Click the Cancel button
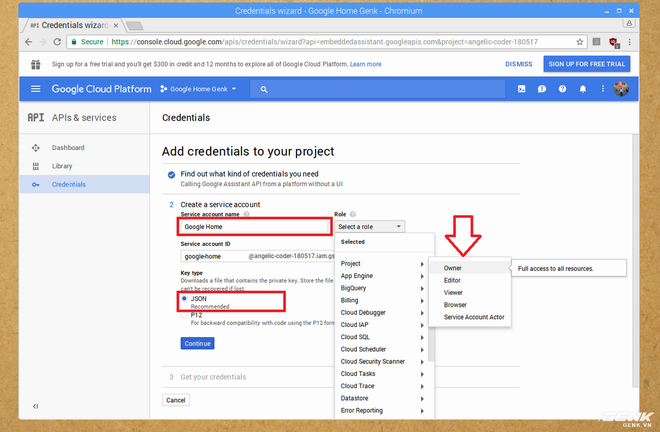Image resolution: width=660 pixels, height=432 pixels. coord(176,400)
